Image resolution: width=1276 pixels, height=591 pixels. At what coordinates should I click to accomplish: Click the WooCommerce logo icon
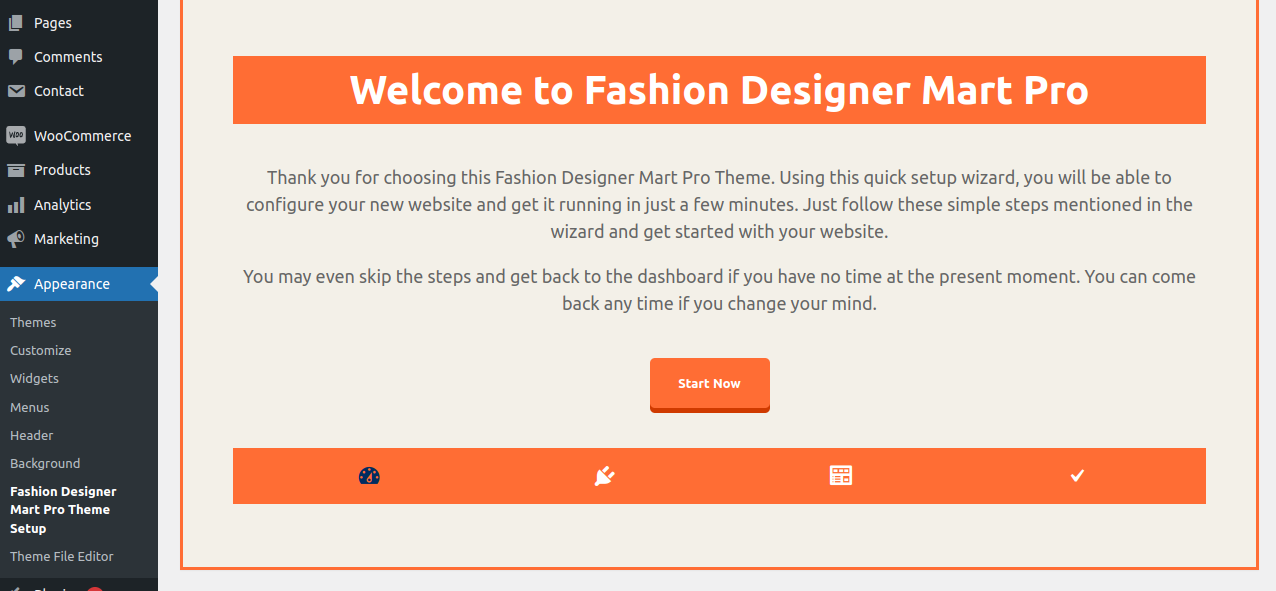[x=16, y=136]
